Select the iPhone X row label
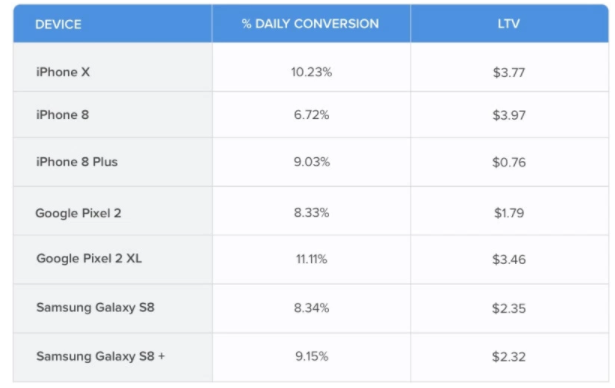 pyautogui.click(x=63, y=72)
